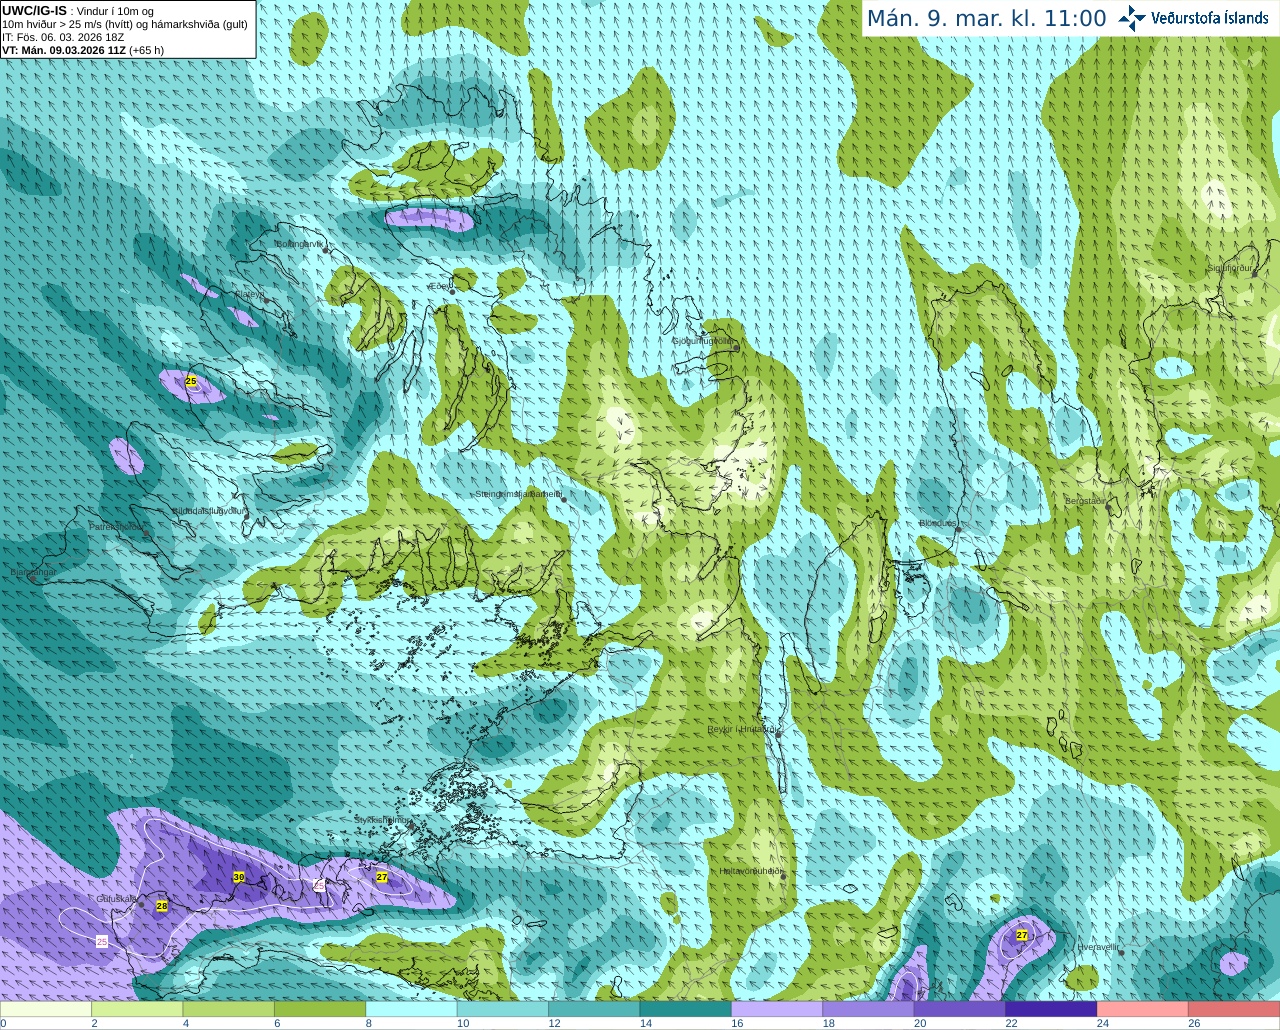The width and height of the screenshot is (1280, 1030).
Task: Click the Veðurstofa Íslands name text
Action: pyautogui.click(x=1209, y=18)
